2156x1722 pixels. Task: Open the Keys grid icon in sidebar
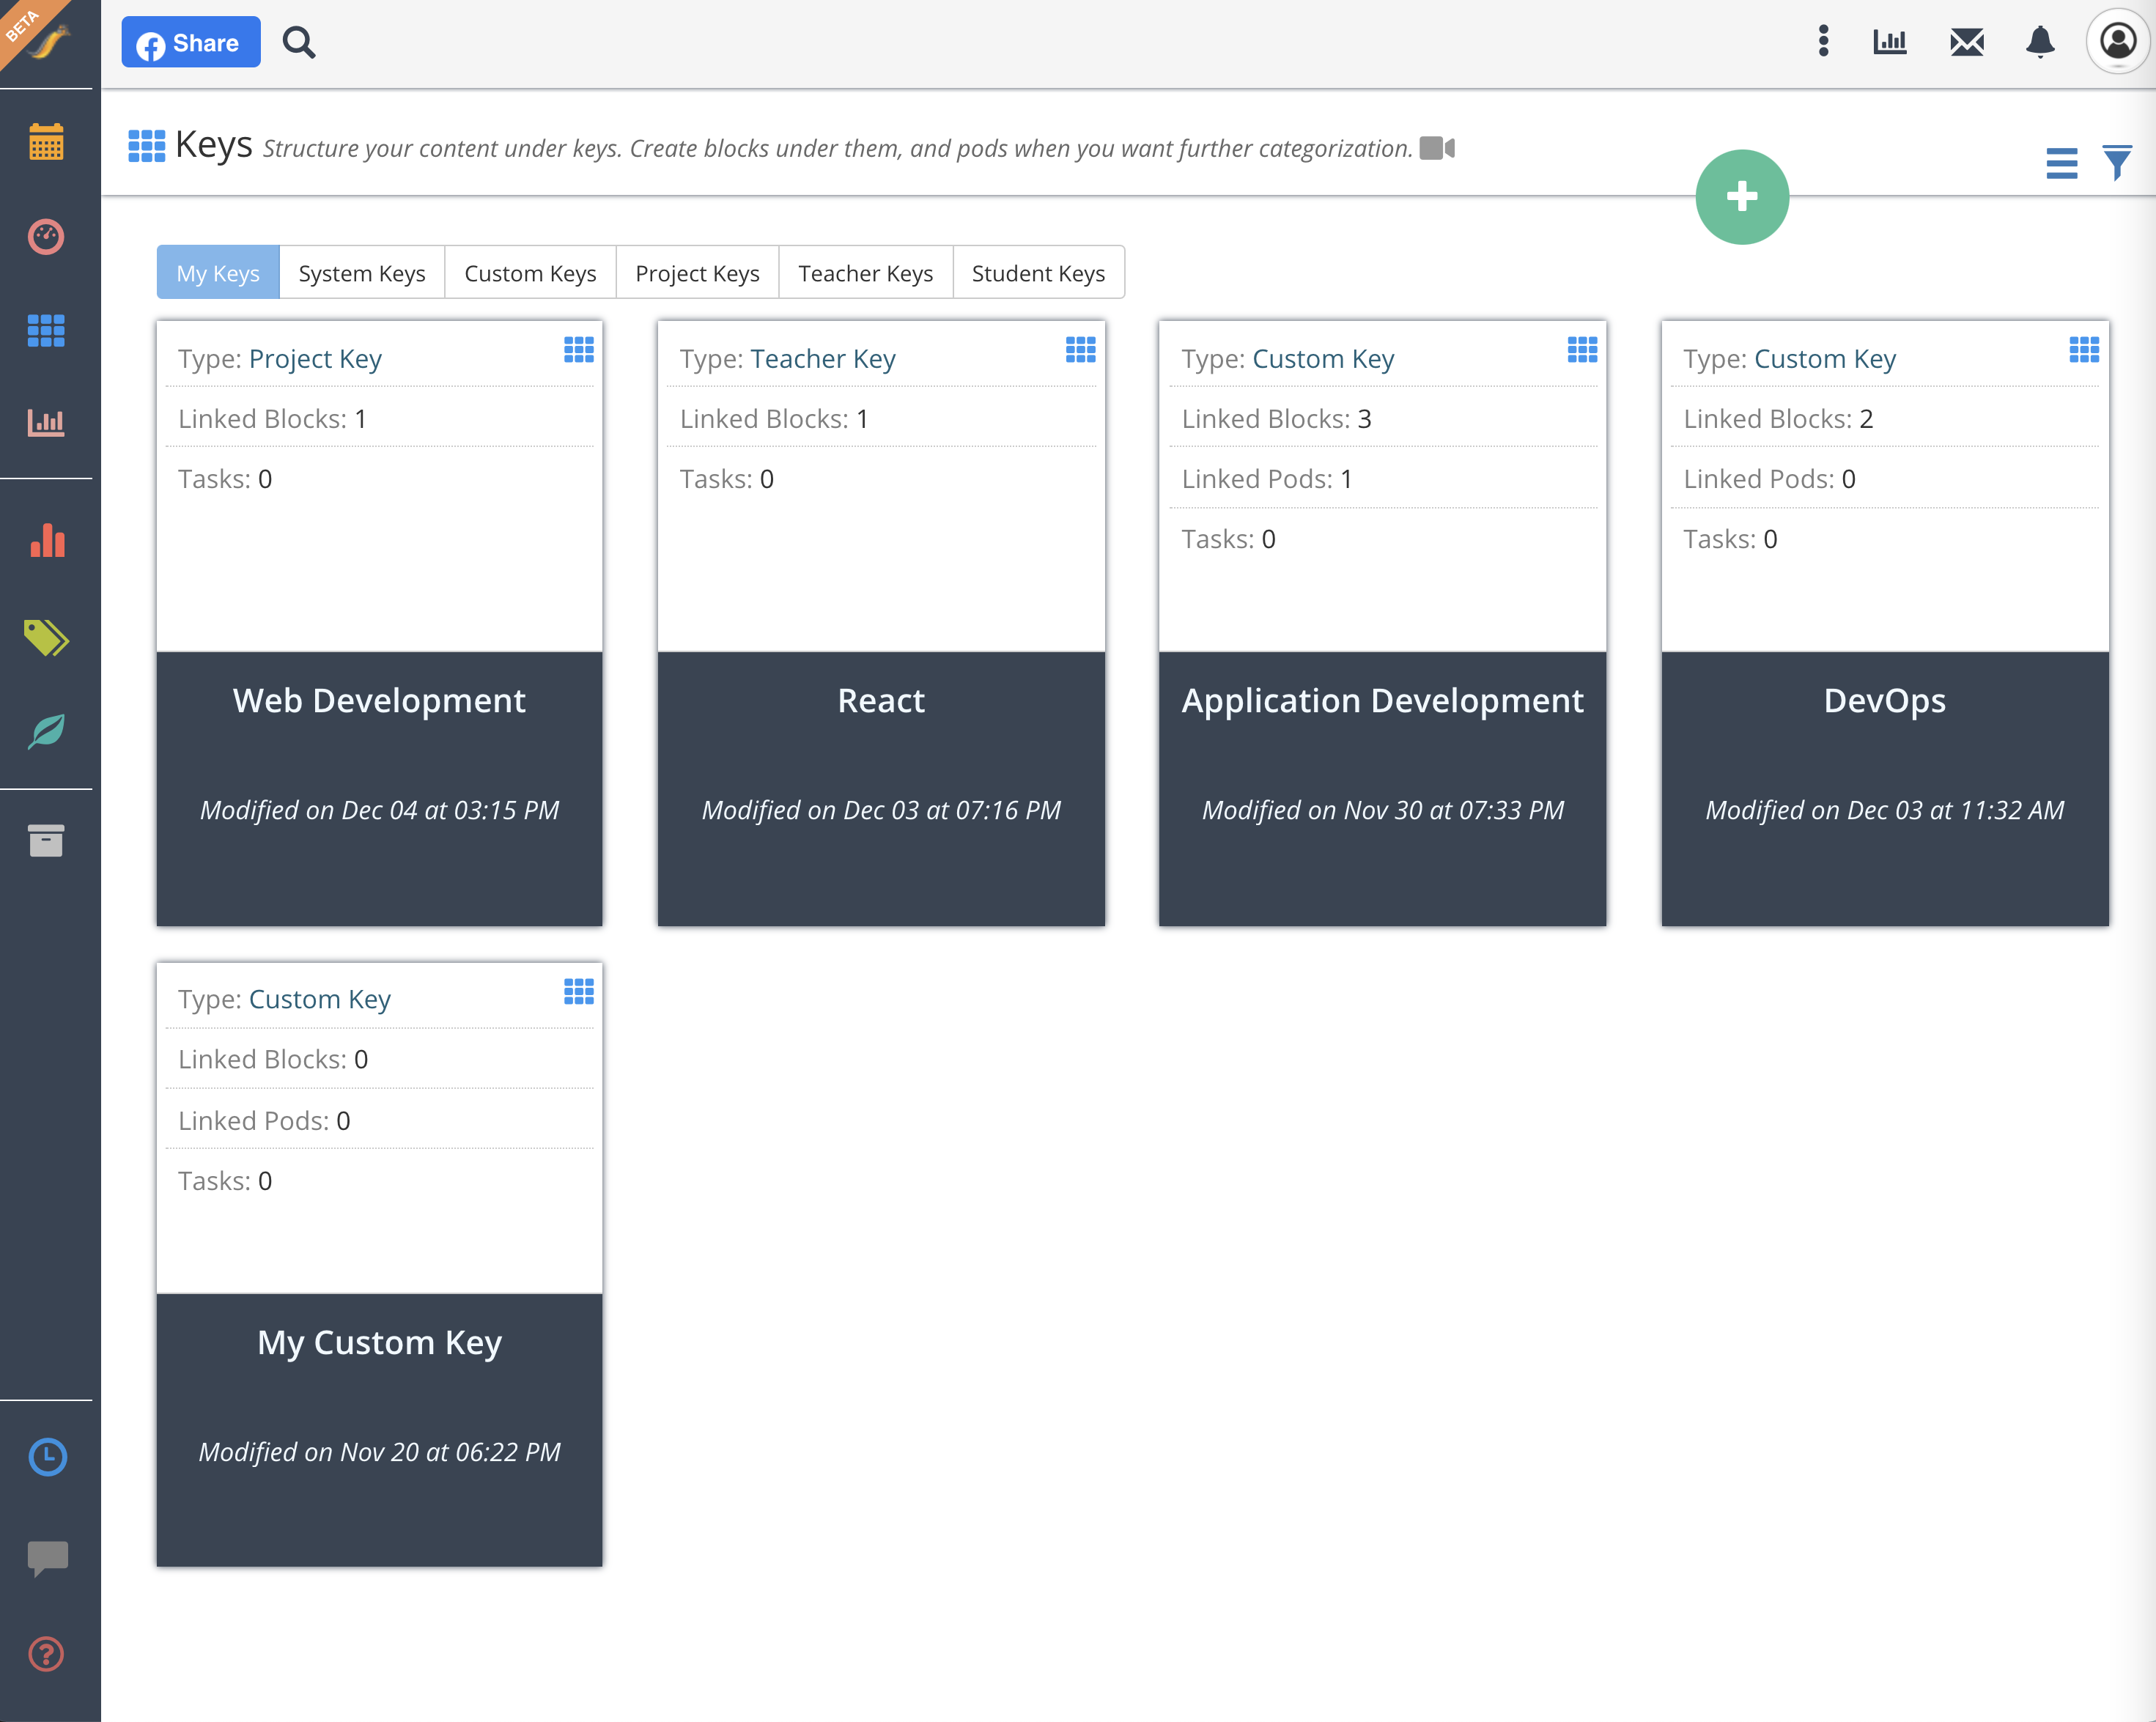coord(46,330)
